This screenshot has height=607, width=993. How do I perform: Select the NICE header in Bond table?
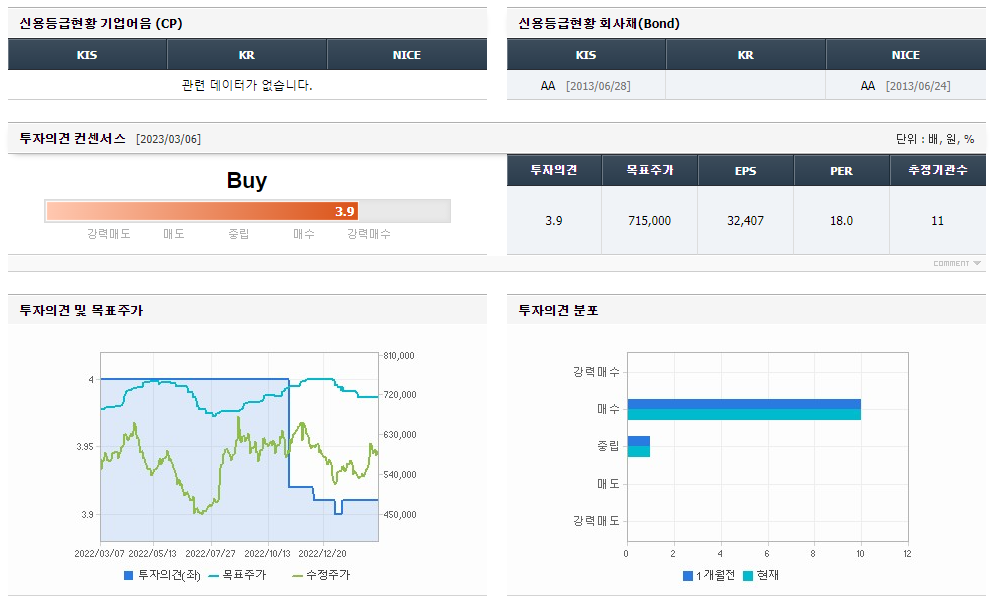click(x=905, y=54)
